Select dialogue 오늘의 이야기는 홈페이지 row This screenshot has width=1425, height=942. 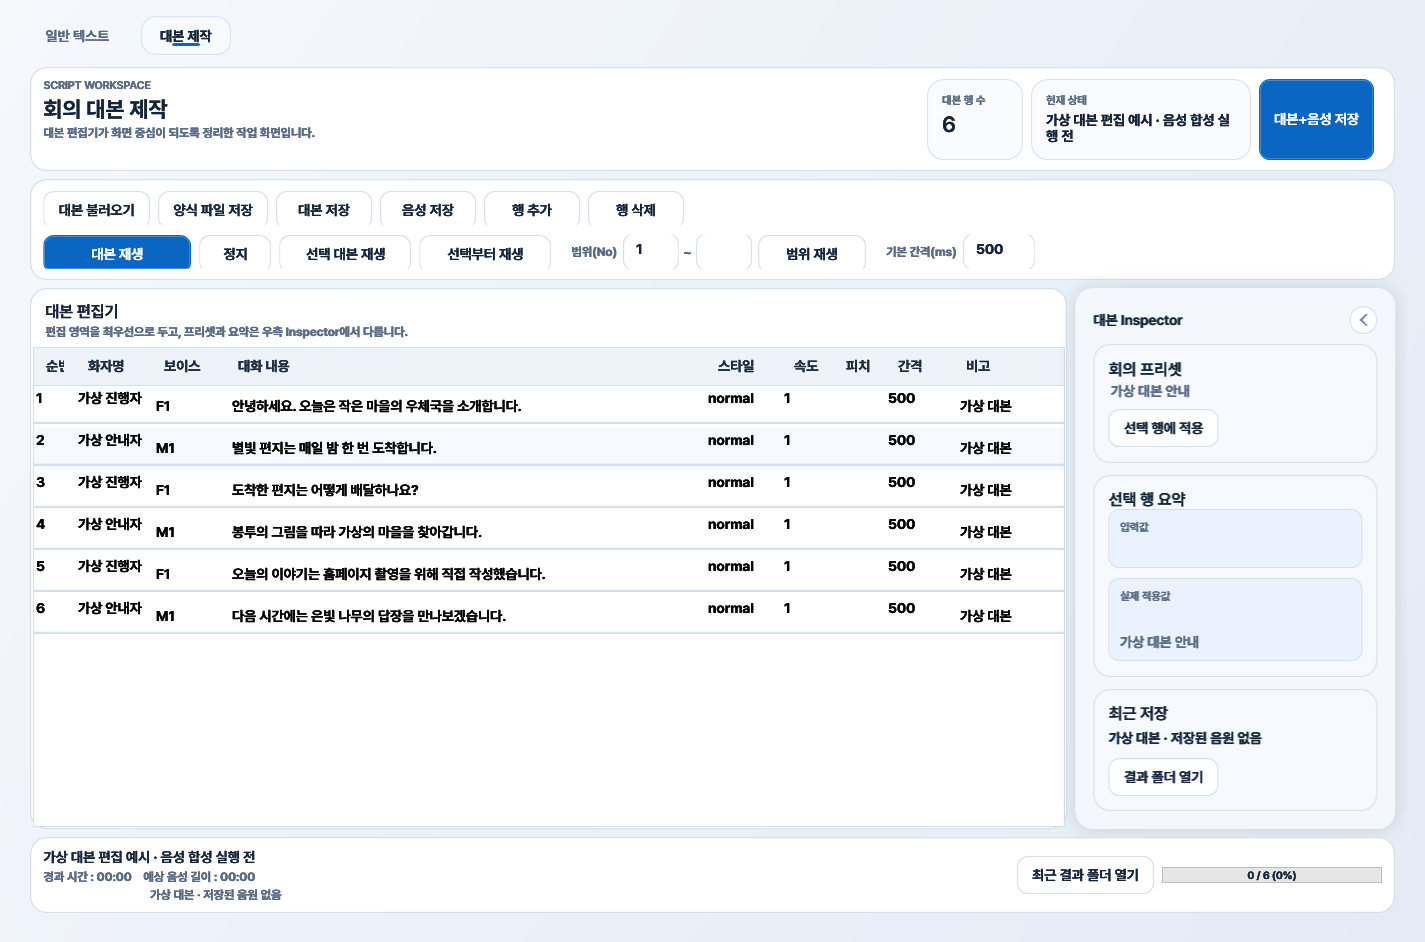[x=388, y=574]
